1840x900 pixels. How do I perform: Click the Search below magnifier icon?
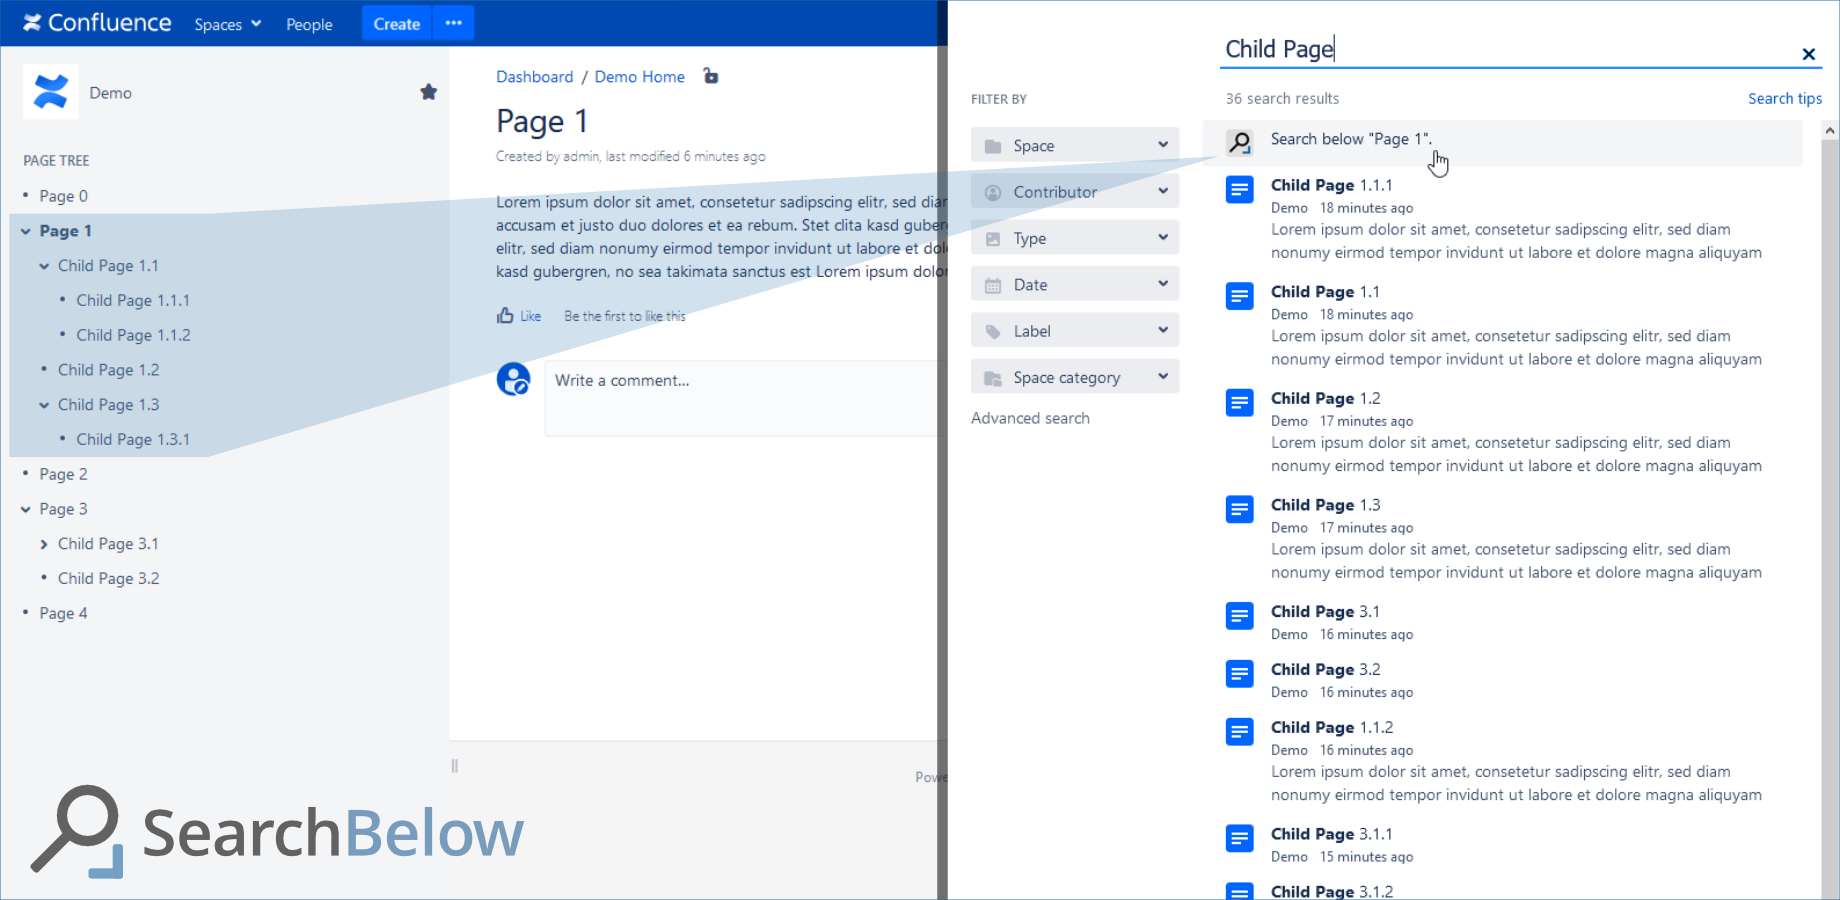pos(1240,143)
